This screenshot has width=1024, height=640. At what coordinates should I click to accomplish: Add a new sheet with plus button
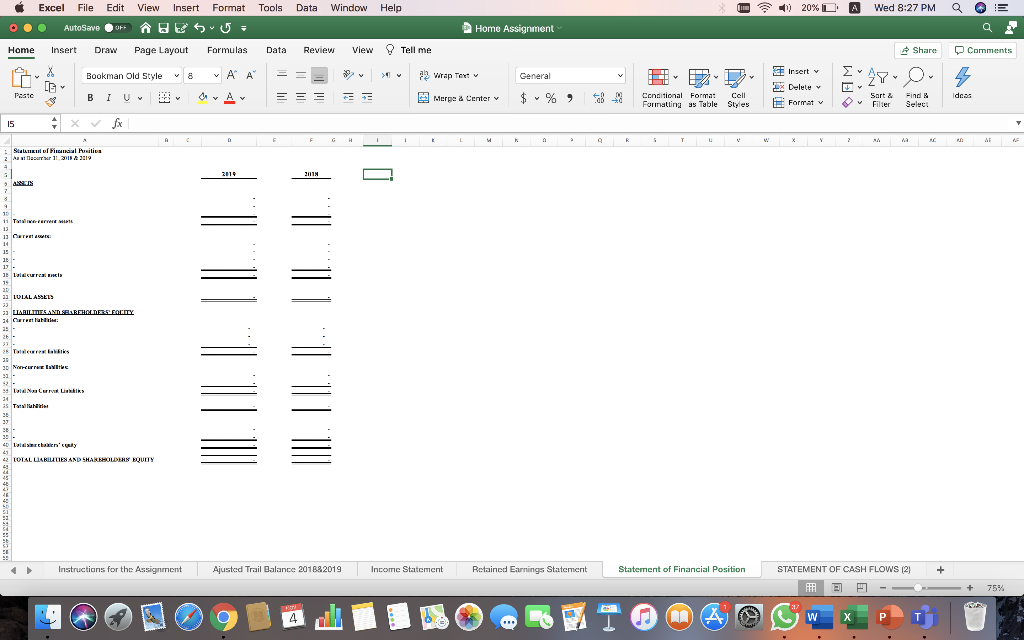click(940, 569)
